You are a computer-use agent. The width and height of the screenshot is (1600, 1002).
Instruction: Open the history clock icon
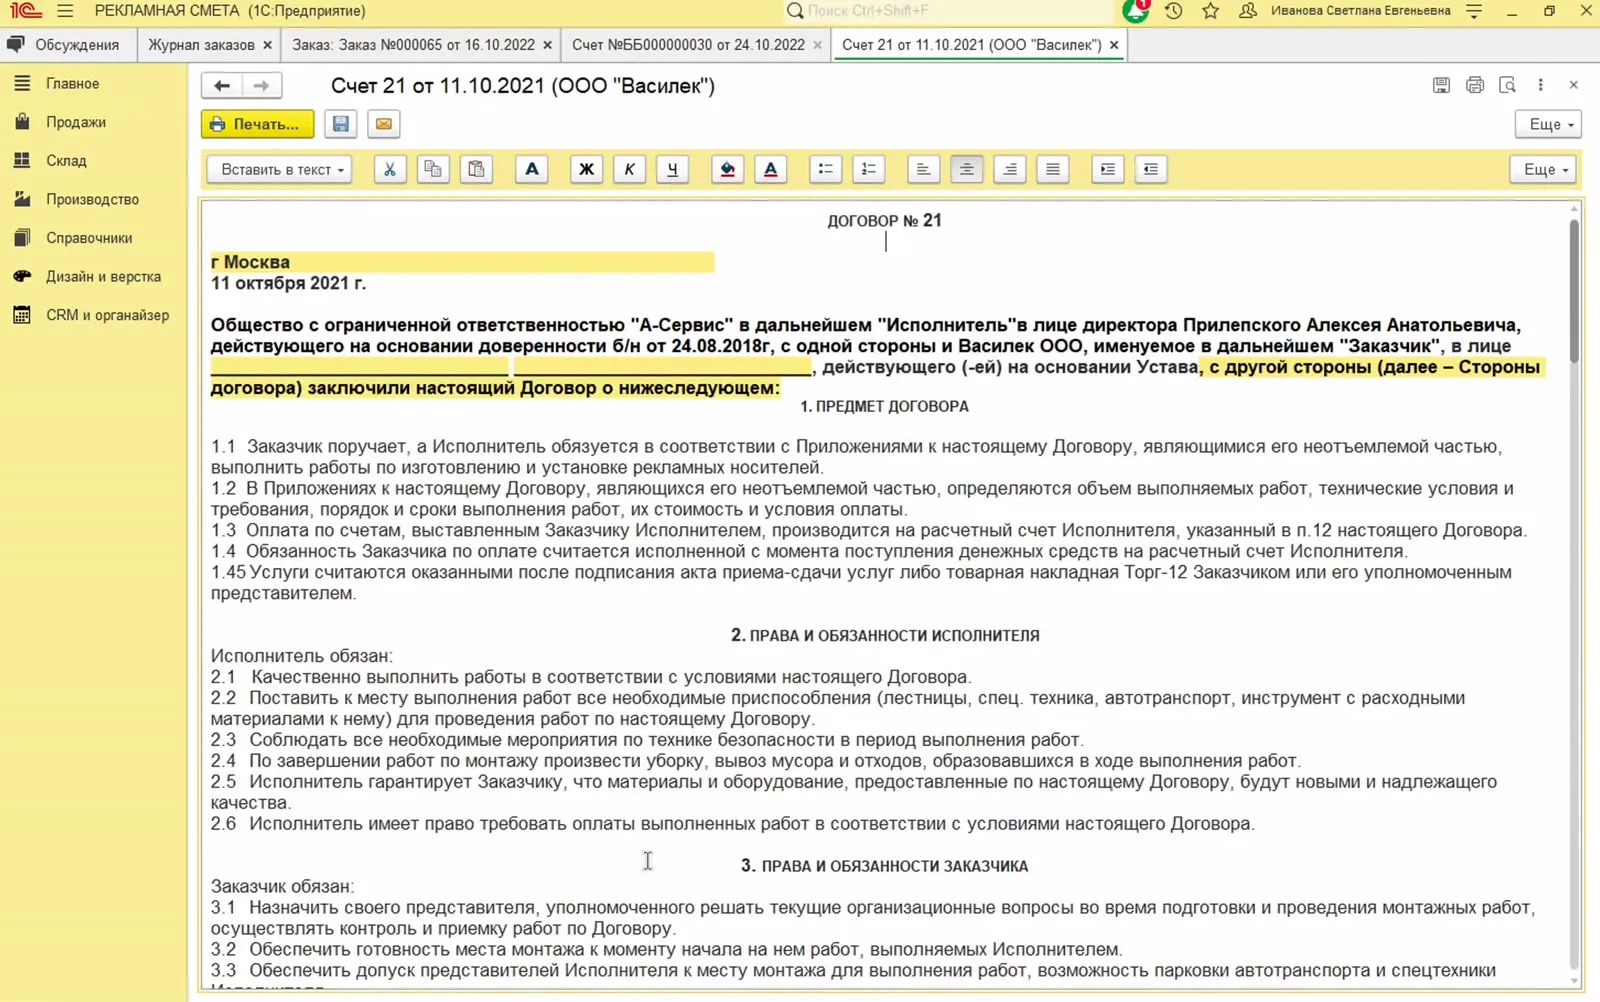1173,11
